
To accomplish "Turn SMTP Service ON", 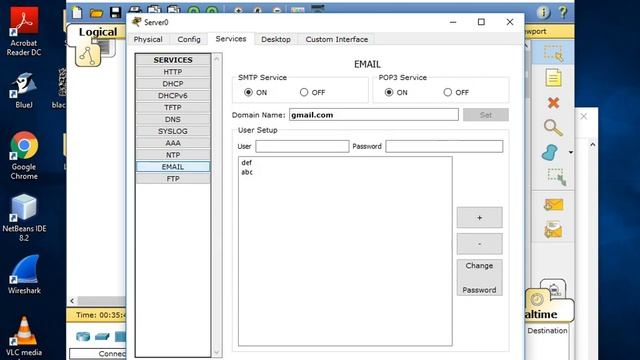I will click(x=248, y=92).
